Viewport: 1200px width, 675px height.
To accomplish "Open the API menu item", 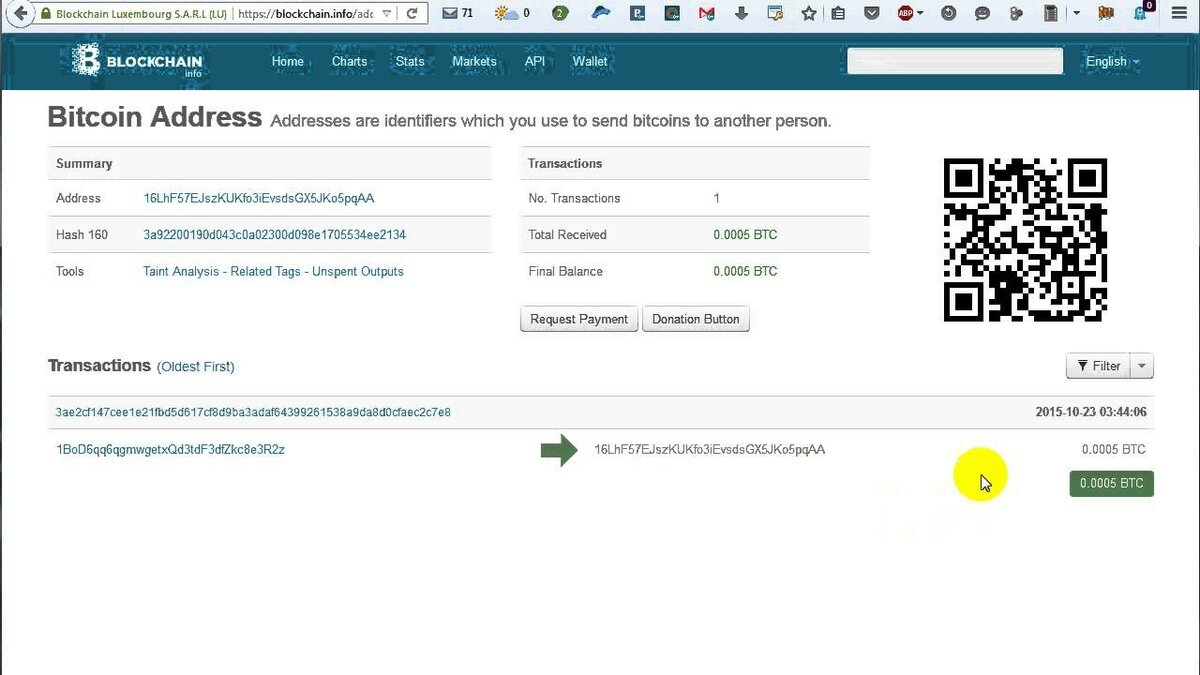I will pos(535,61).
